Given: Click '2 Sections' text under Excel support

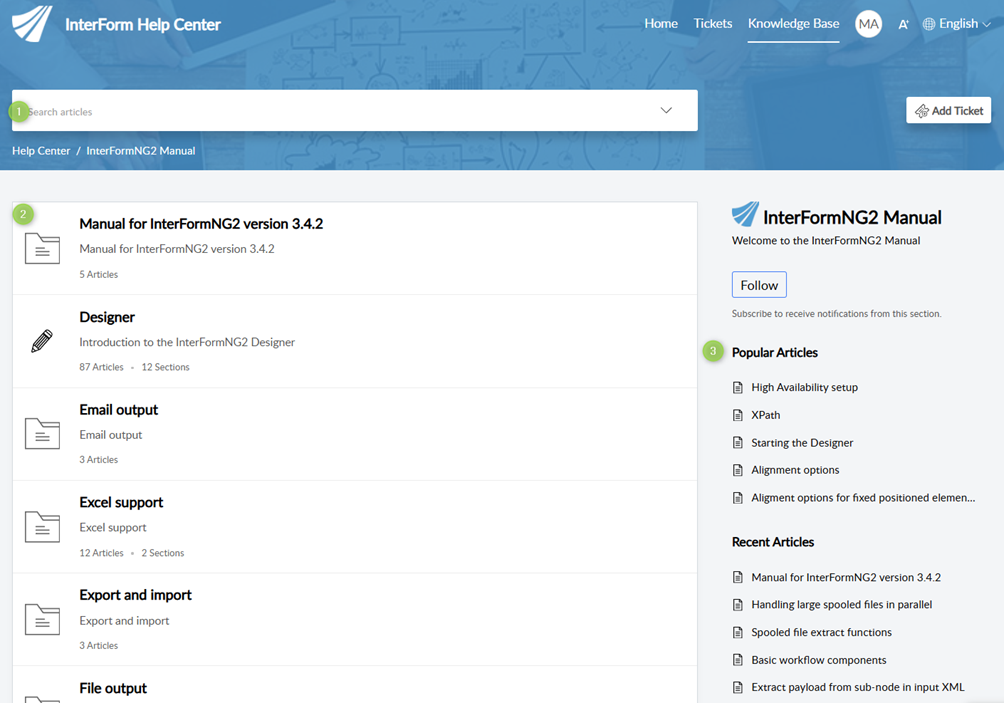Looking at the screenshot, I should coord(163,553).
